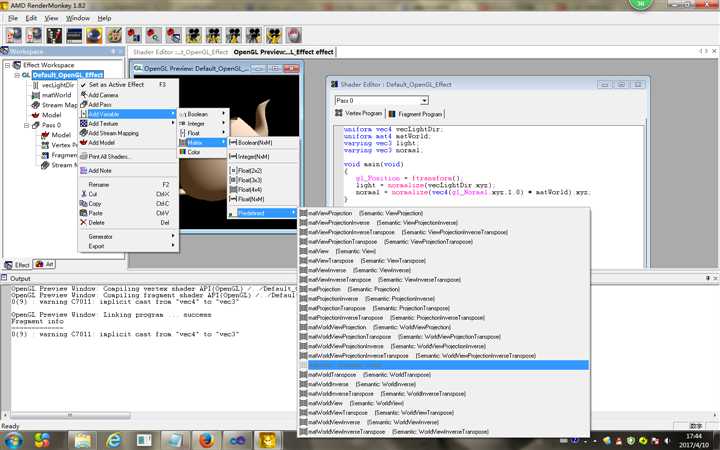Collapse the Effect Workspace tree node
The height and width of the screenshot is (450, 720).
tap(7, 65)
